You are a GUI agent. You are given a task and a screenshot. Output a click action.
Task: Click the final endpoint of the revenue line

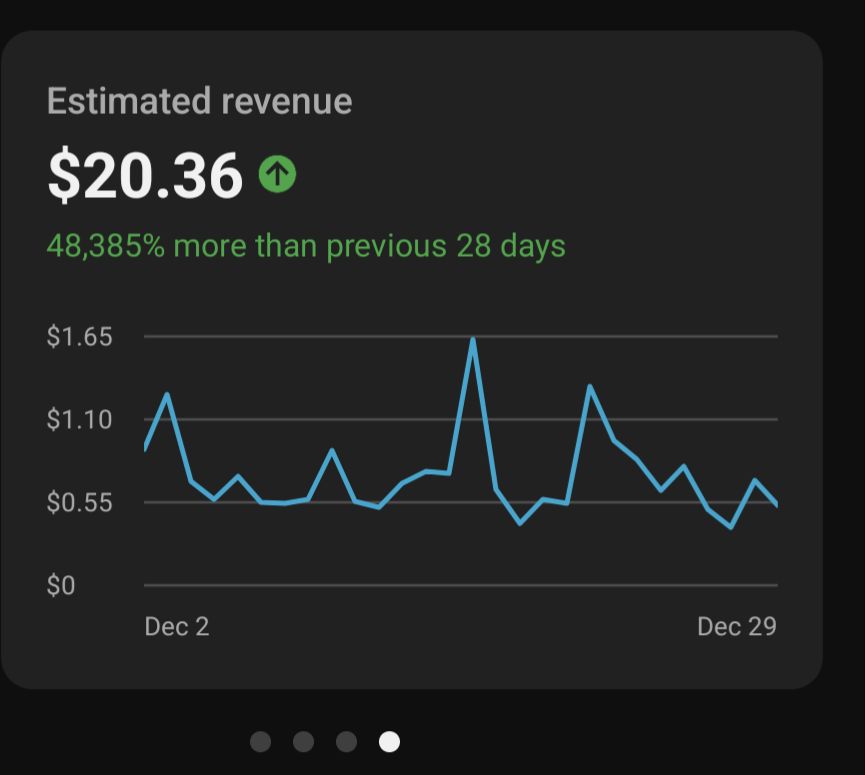click(x=776, y=505)
